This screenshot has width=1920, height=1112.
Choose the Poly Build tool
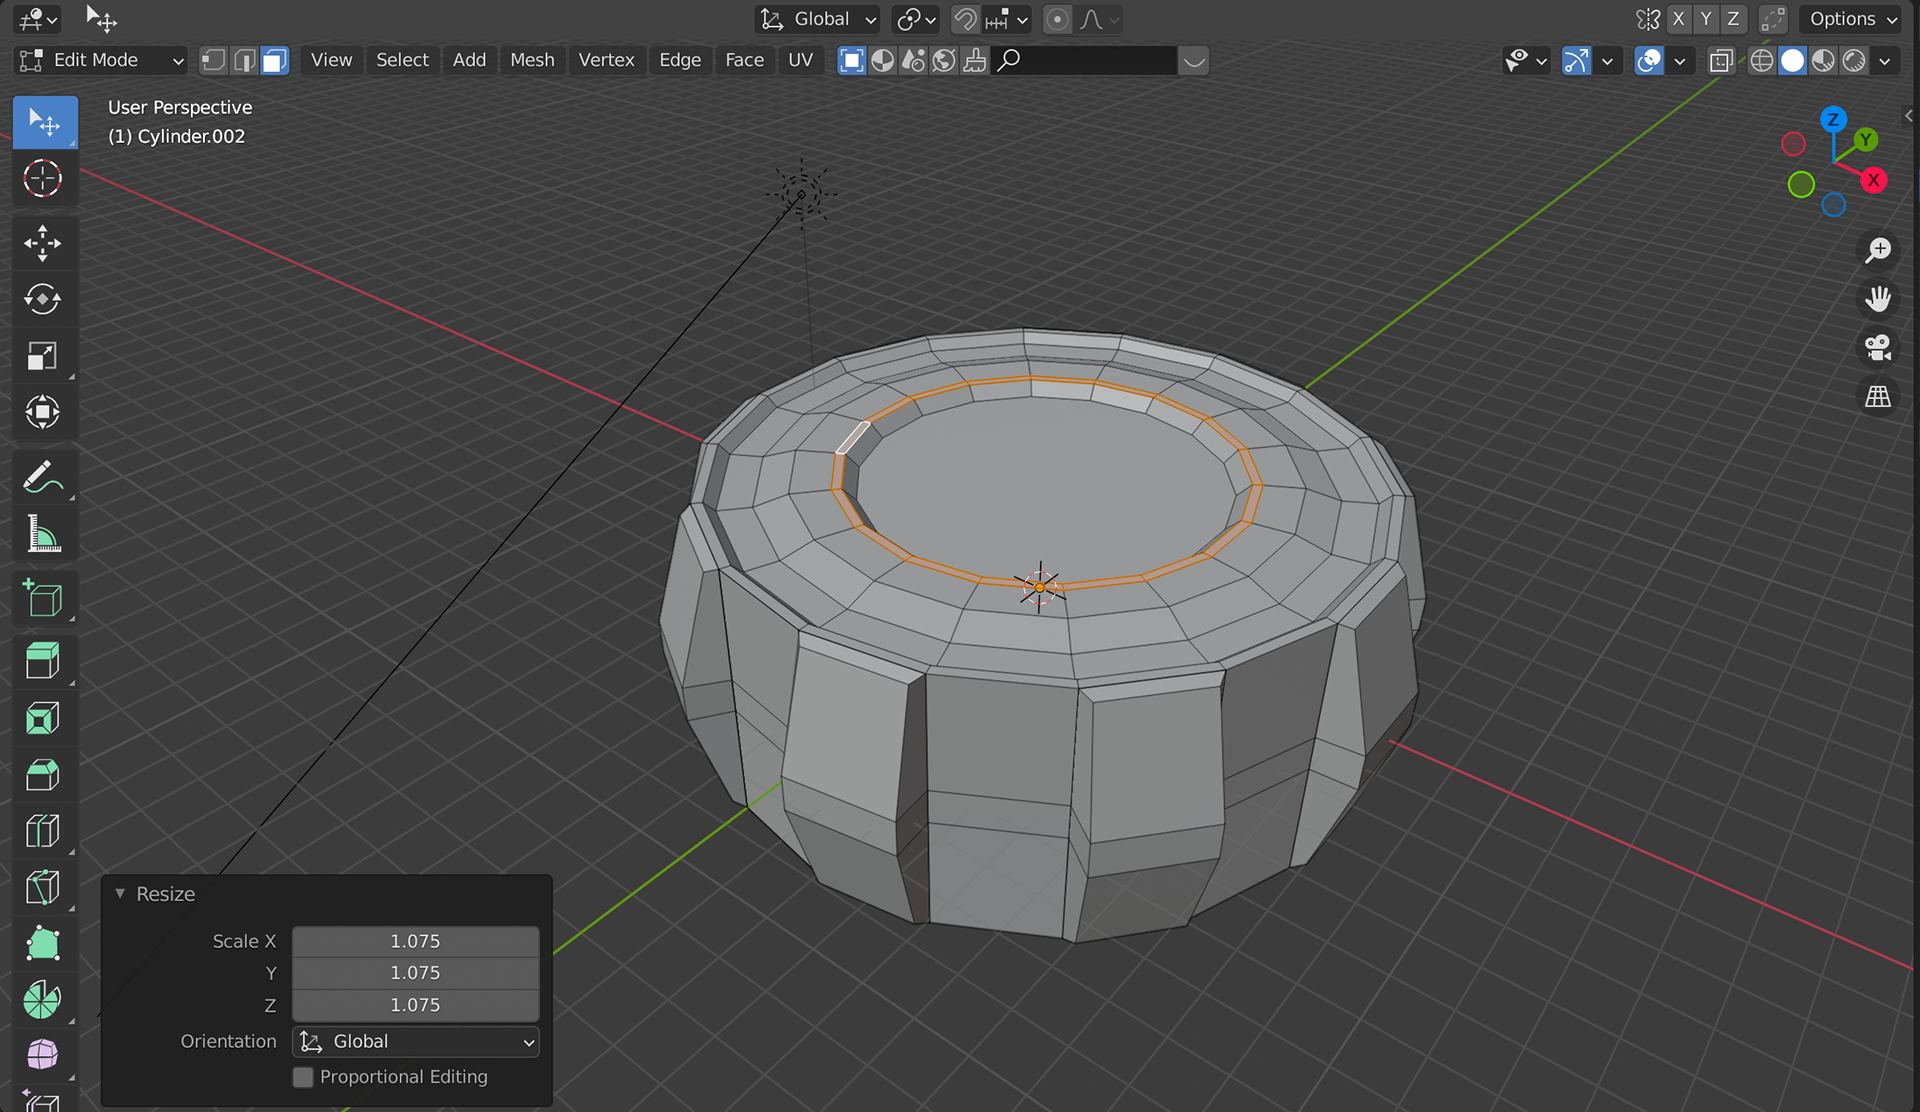[42, 944]
